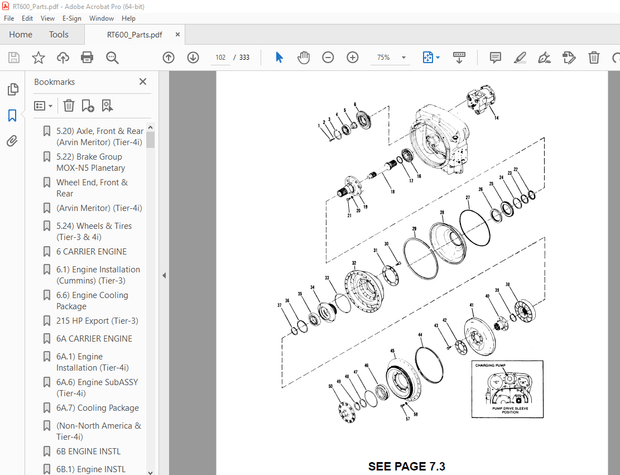Open the attachments paperclip panel

(x=13, y=141)
